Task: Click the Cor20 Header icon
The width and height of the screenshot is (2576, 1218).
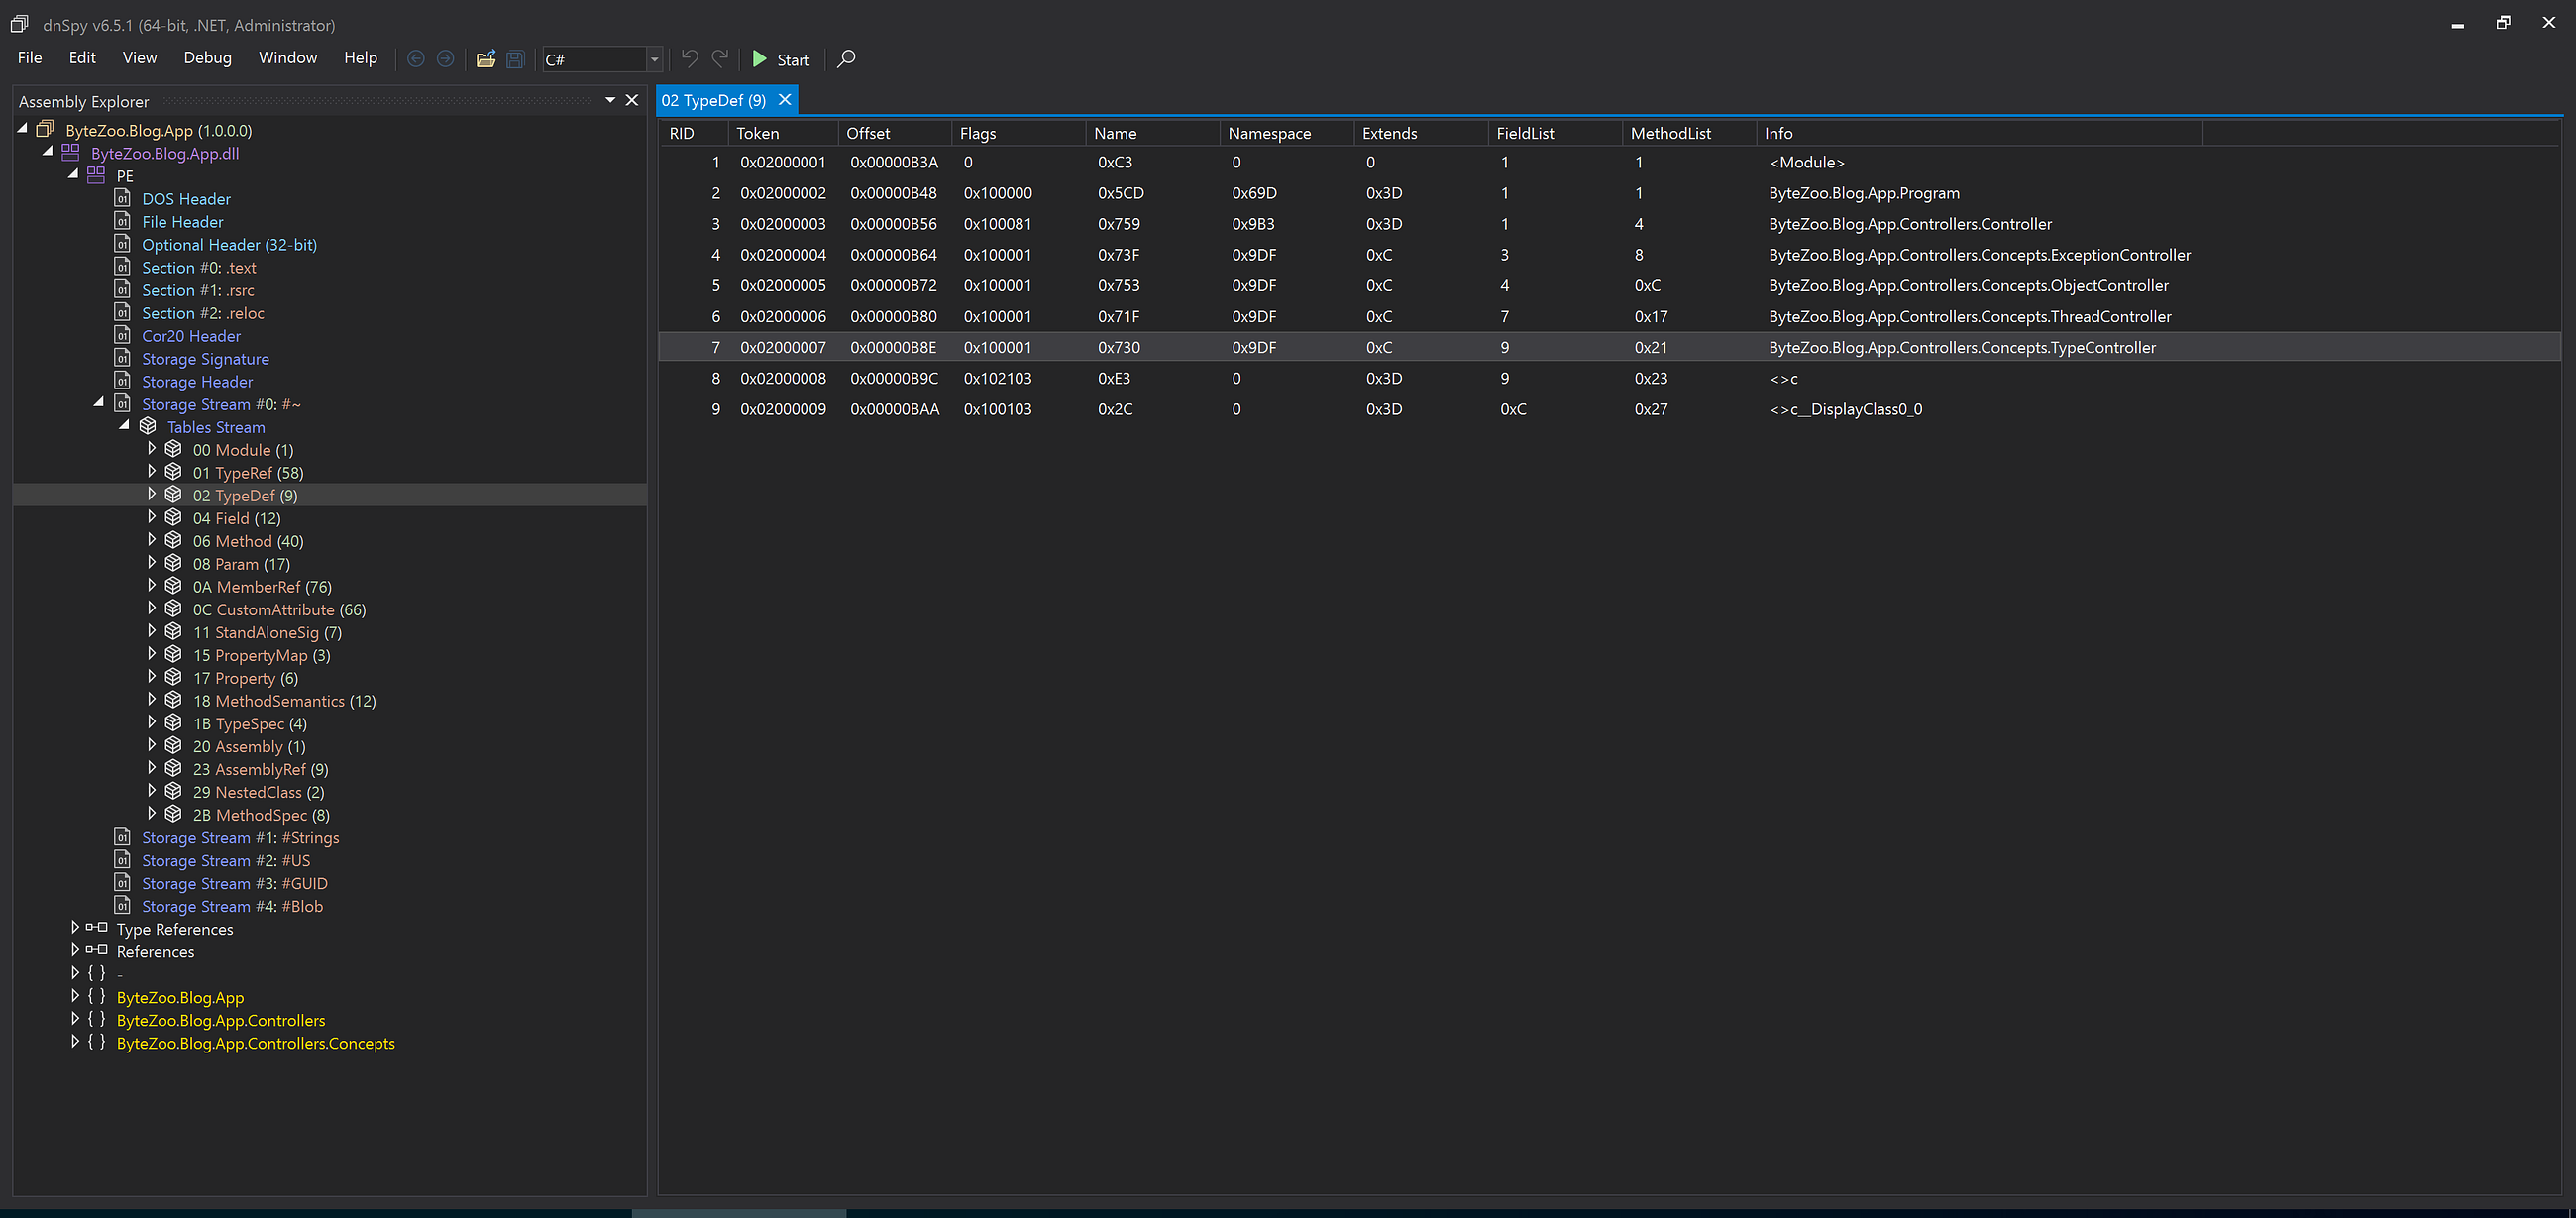Action: click(122, 335)
